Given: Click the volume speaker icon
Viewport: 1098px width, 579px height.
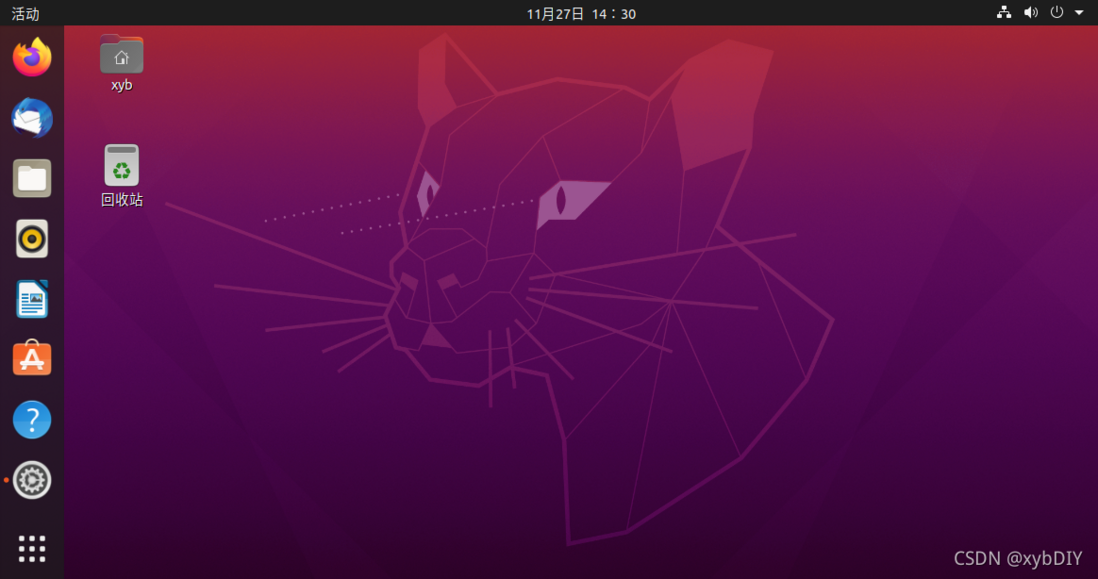Looking at the screenshot, I should tap(1031, 13).
